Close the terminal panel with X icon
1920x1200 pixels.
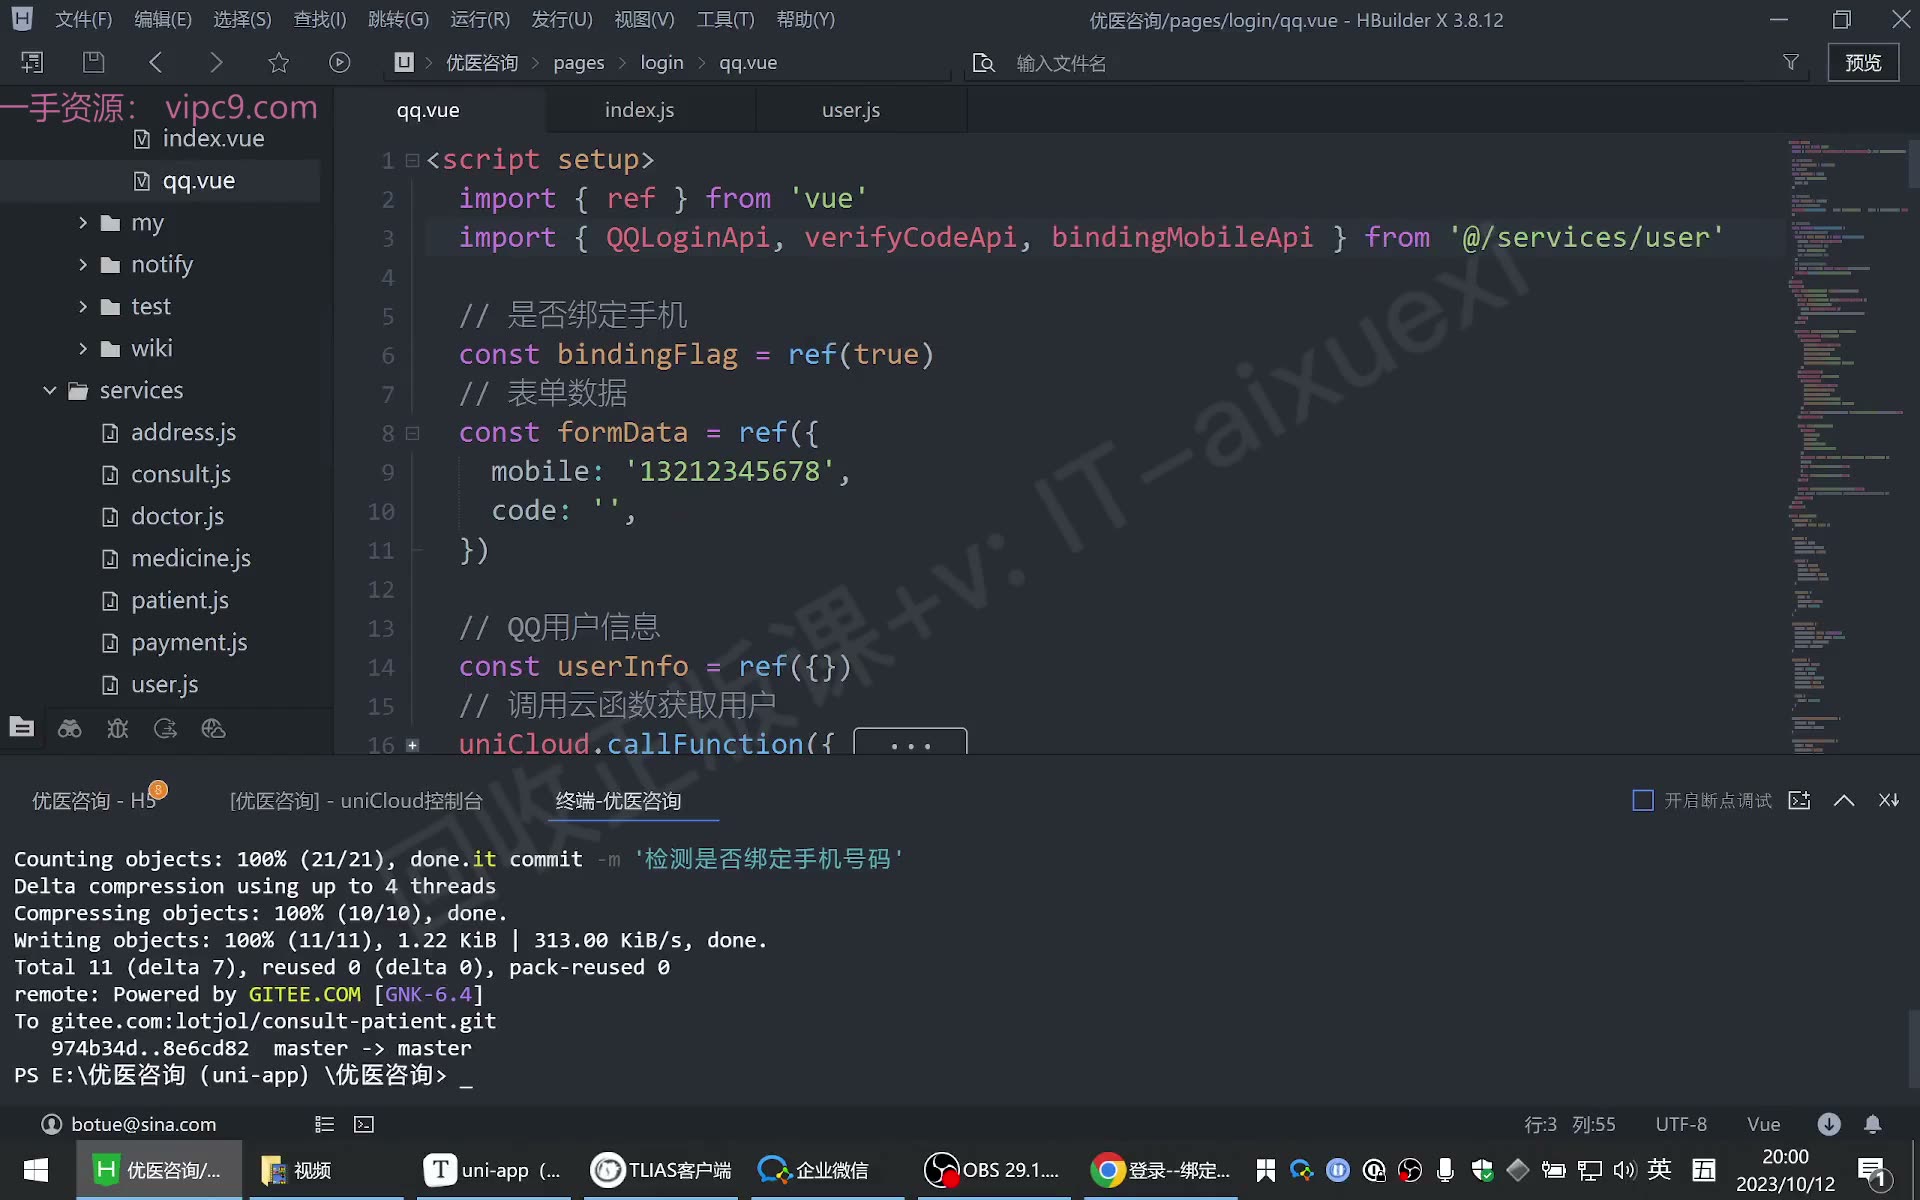pyautogui.click(x=1888, y=800)
